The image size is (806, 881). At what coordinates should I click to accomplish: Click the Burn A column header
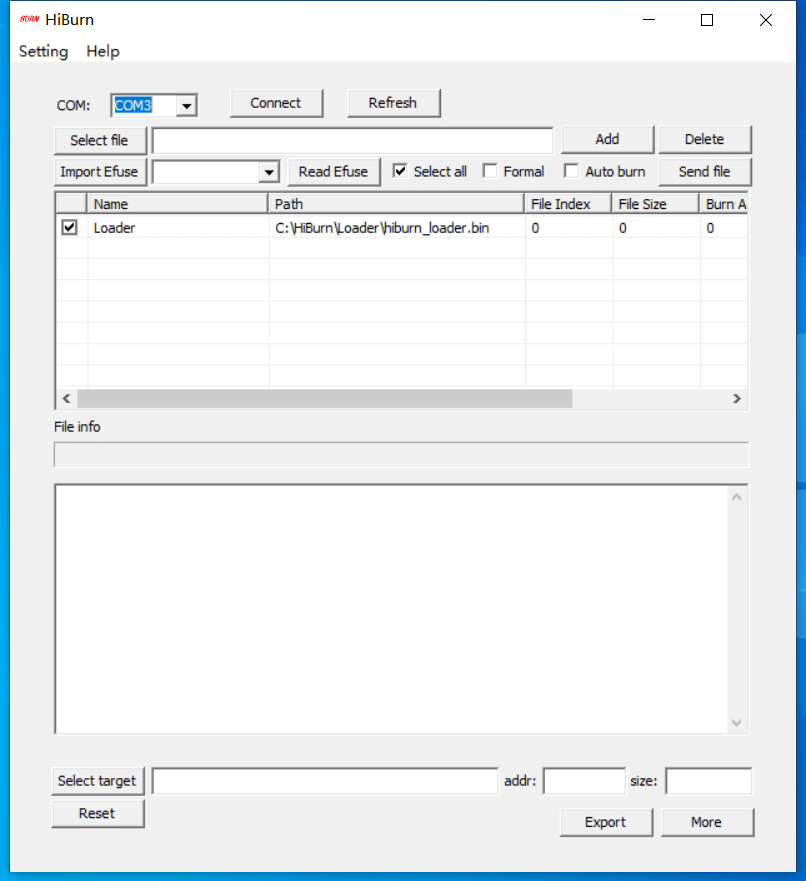click(724, 204)
